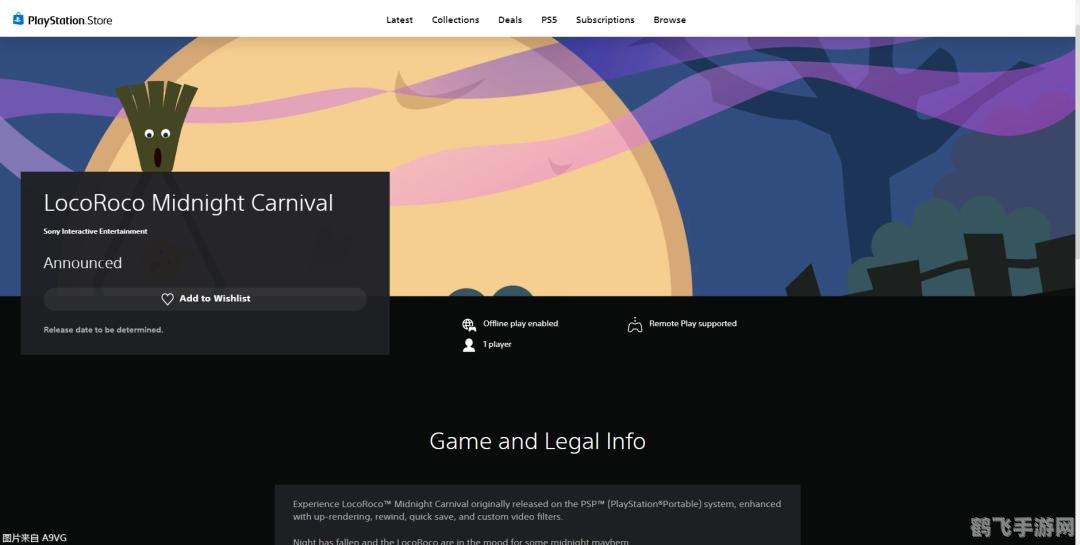Screen dimensions: 1080x545
Task: Click the Sony Interactive Entertainment publisher name
Action: tap(95, 231)
